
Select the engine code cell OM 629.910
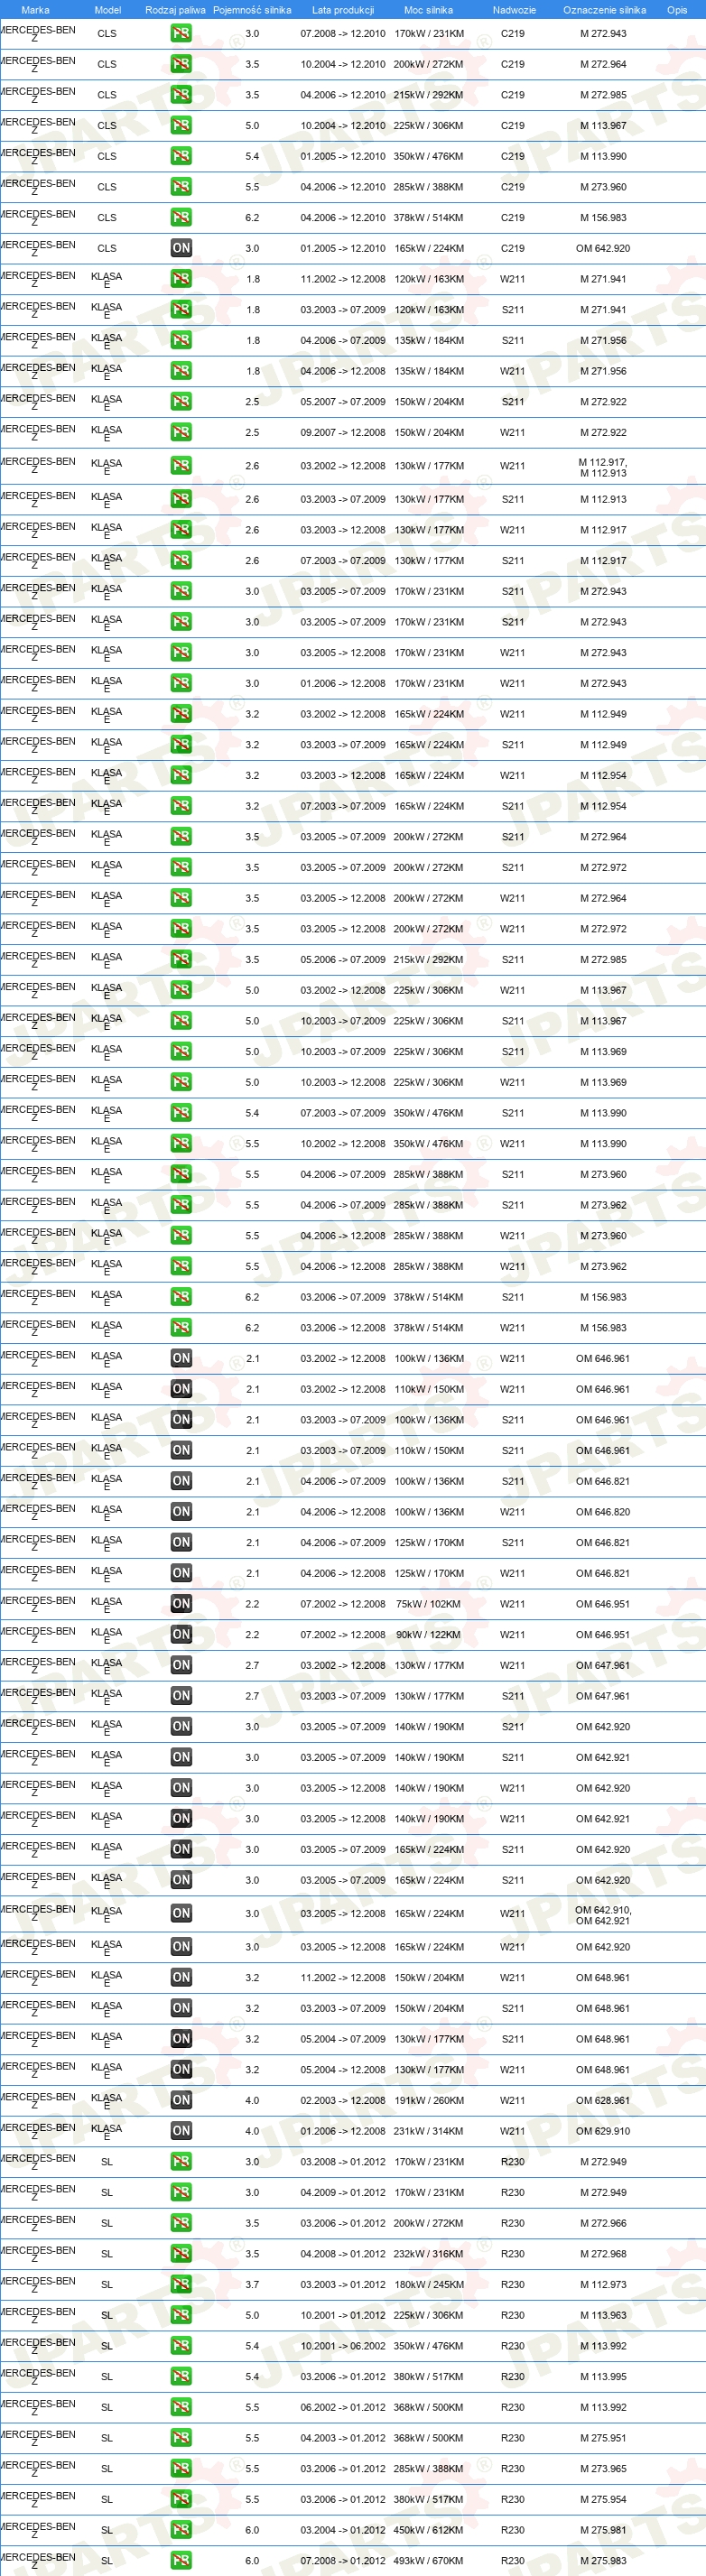[603, 2131]
